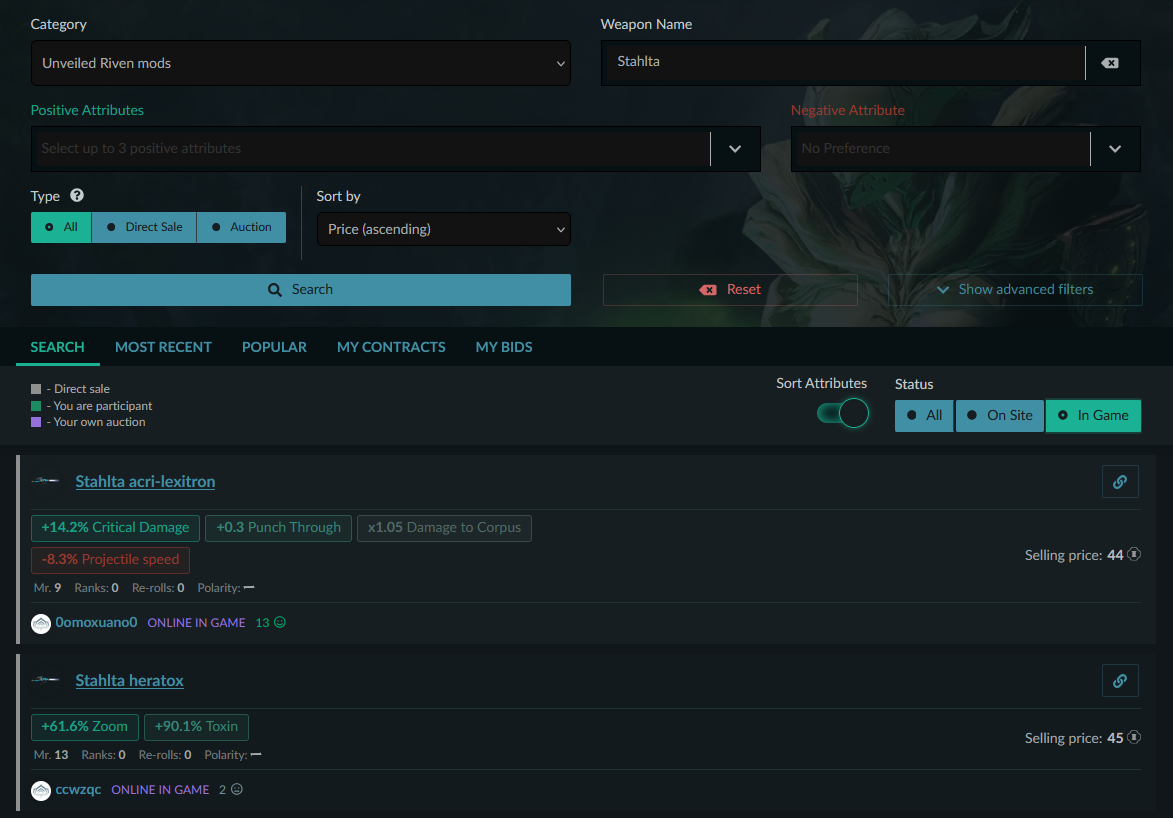Clear the Stahlta weapon name field
1173x818 pixels.
click(1110, 63)
